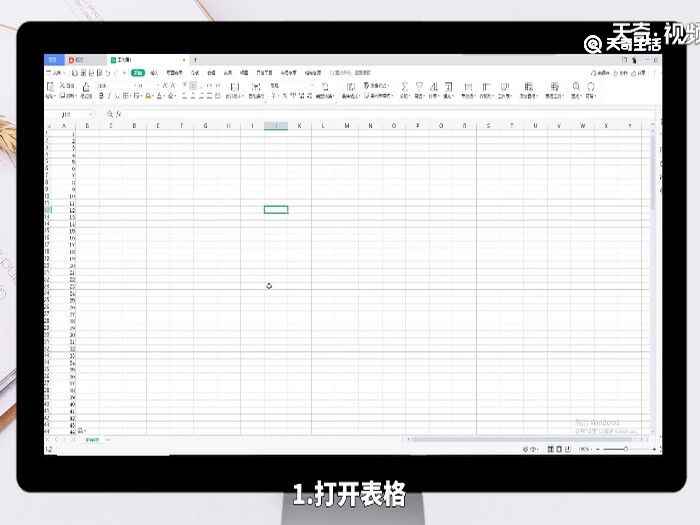Switch to the Insert ribbon tab
Viewport: 700px width, 525px height.
click(x=154, y=73)
